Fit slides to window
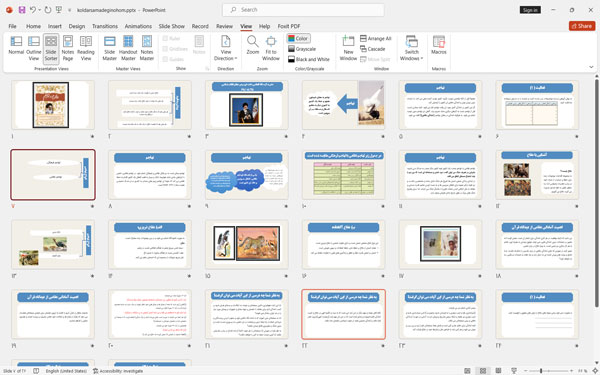This screenshot has height=375, width=600. coord(271,48)
